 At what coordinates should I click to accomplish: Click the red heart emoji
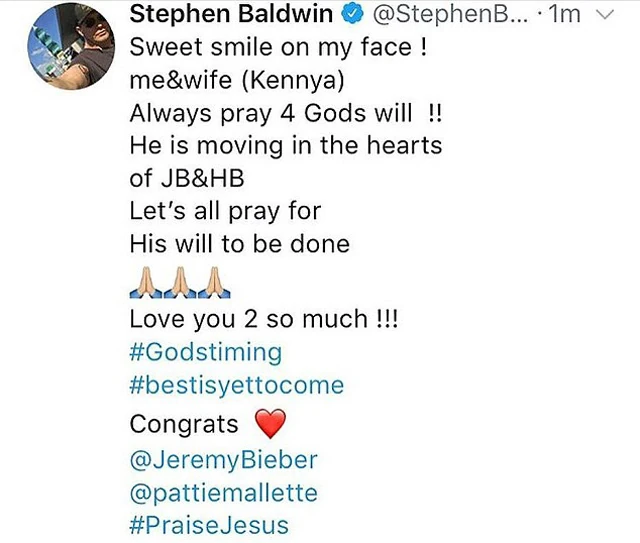tap(270, 424)
